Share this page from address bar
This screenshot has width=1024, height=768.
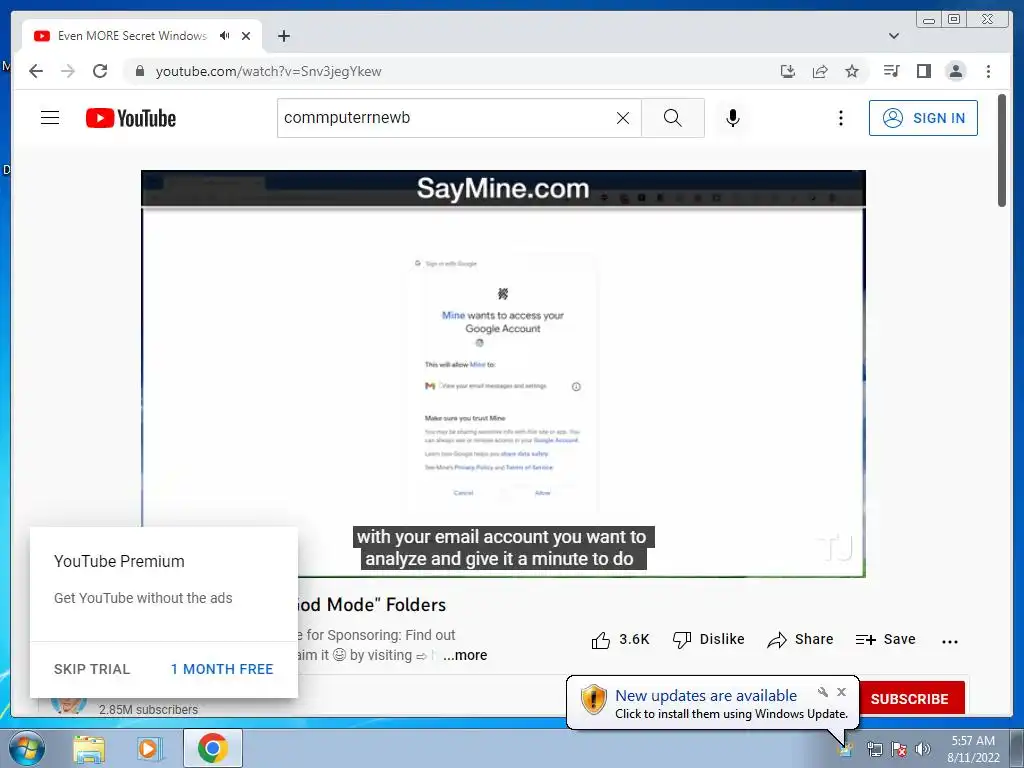(820, 71)
